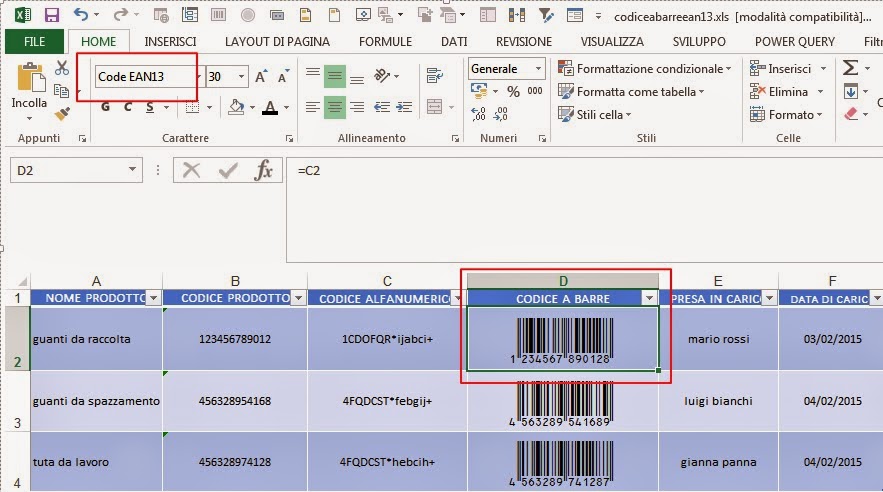Click the merge and center icon
The height and width of the screenshot is (492, 883).
coord(434,107)
